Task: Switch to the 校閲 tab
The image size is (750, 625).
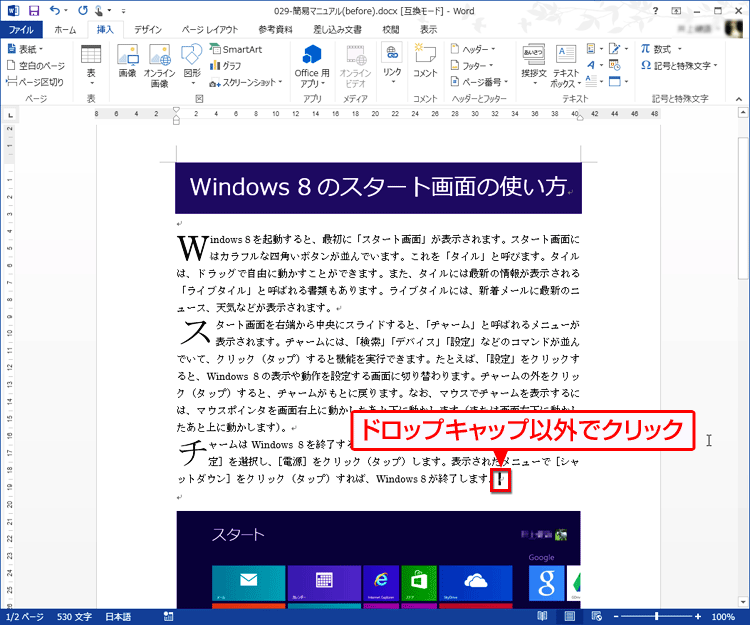Action: (x=391, y=30)
